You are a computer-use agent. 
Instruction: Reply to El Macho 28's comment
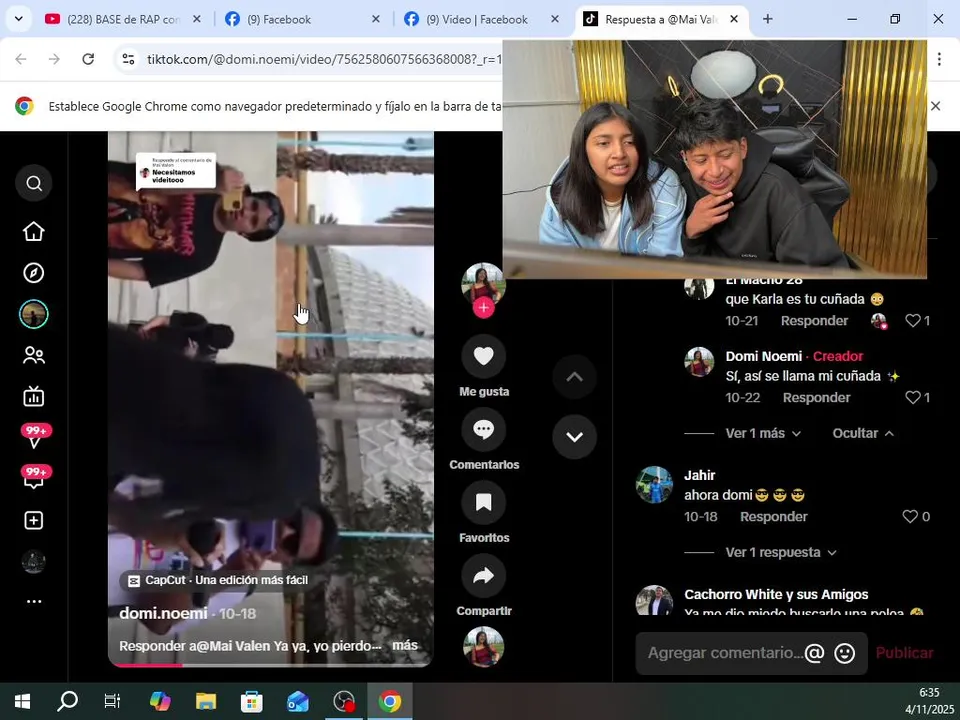[814, 321]
